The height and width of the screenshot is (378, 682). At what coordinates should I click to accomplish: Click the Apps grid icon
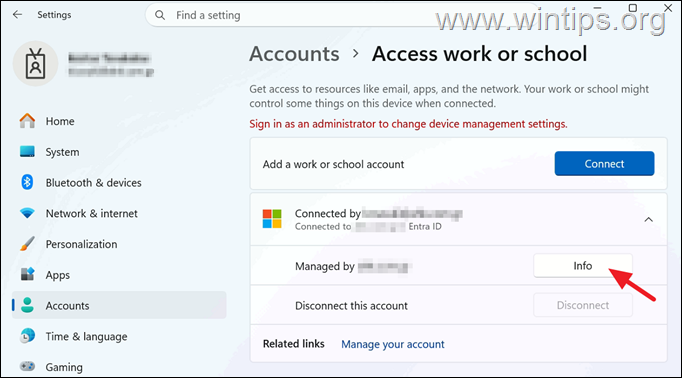click(x=27, y=274)
